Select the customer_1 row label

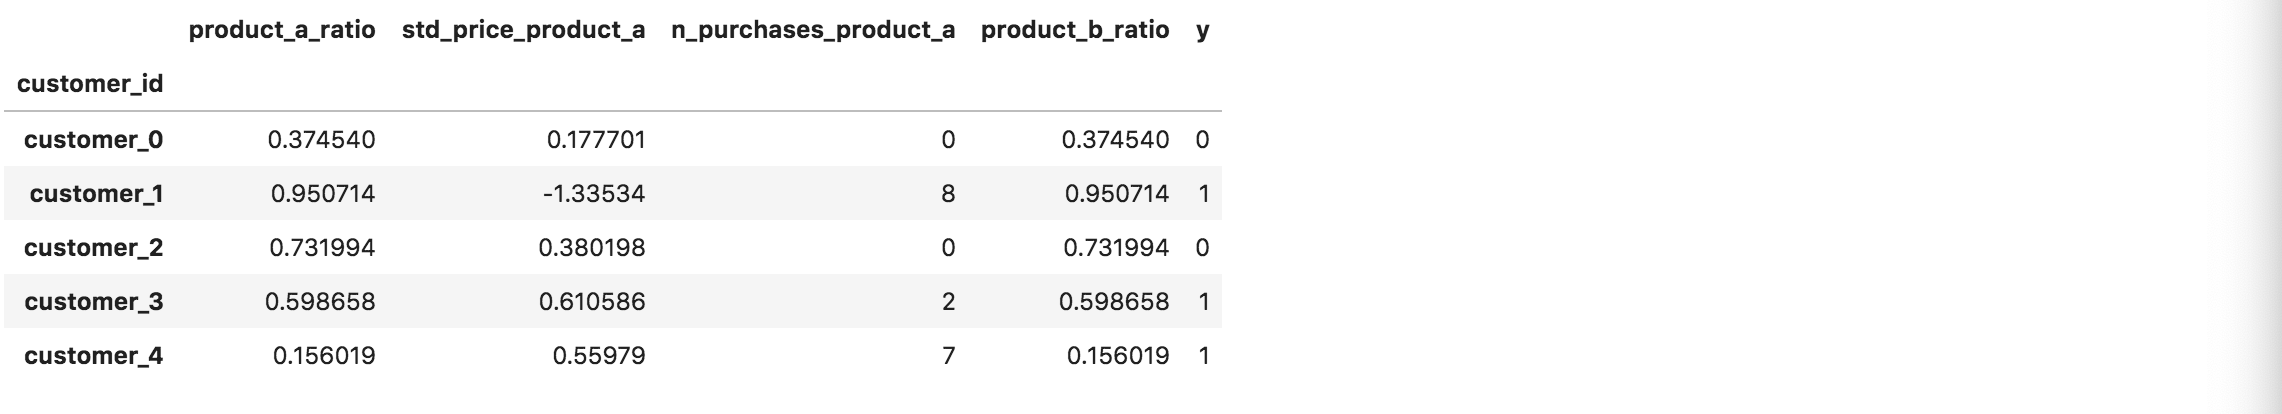[96, 194]
